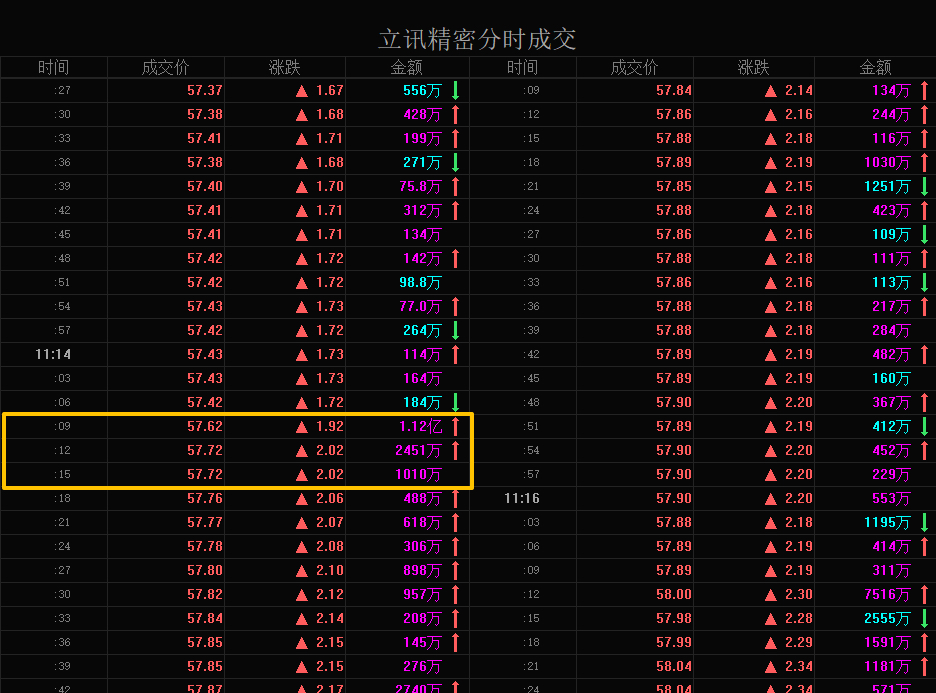Click the red triangle before 1.67
The width and height of the screenshot is (936, 693).
tap(302, 91)
